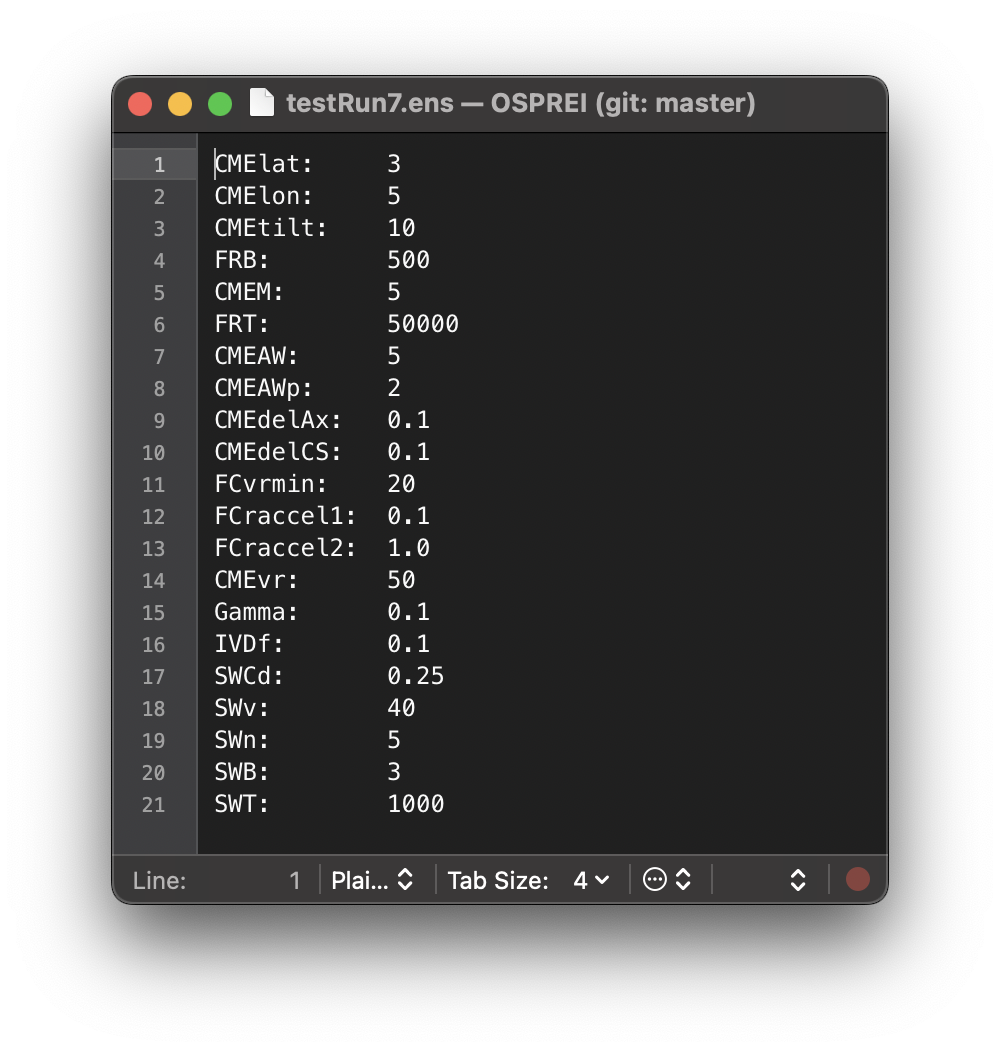Close the testRun7.ens window

click(x=140, y=104)
